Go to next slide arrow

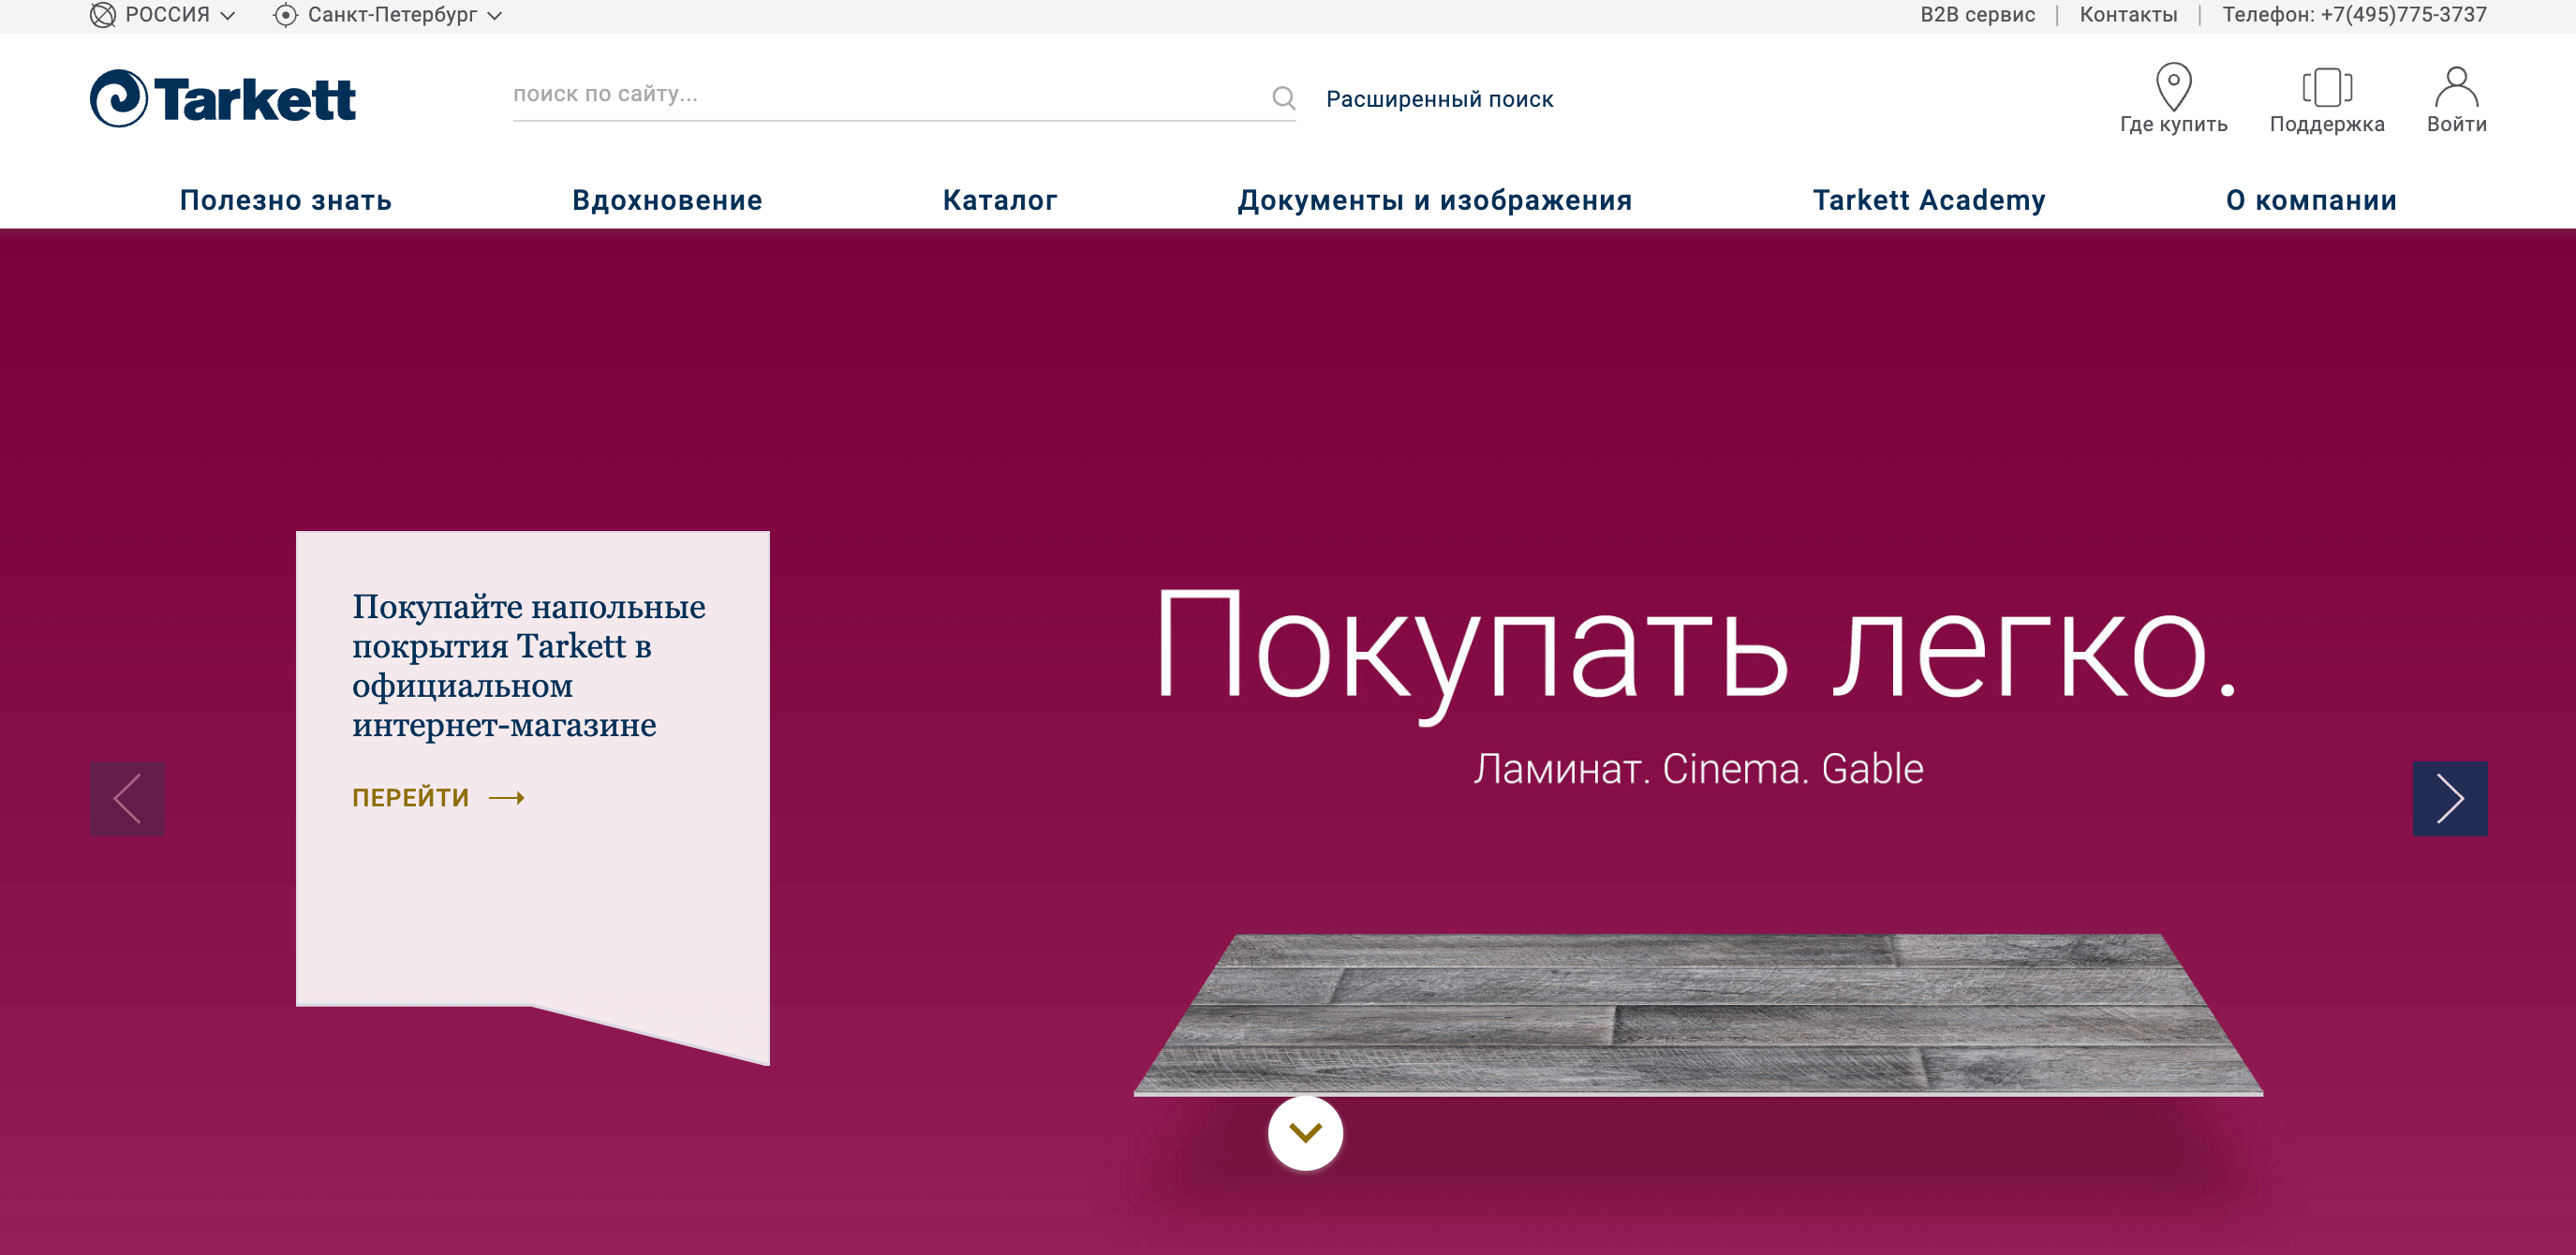2449,798
